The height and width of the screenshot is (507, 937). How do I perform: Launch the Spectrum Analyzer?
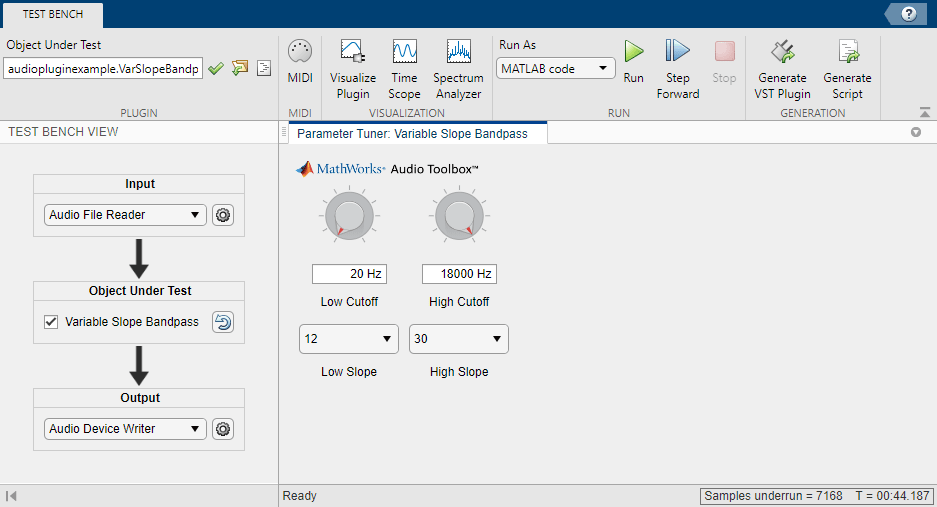pyautogui.click(x=458, y=69)
